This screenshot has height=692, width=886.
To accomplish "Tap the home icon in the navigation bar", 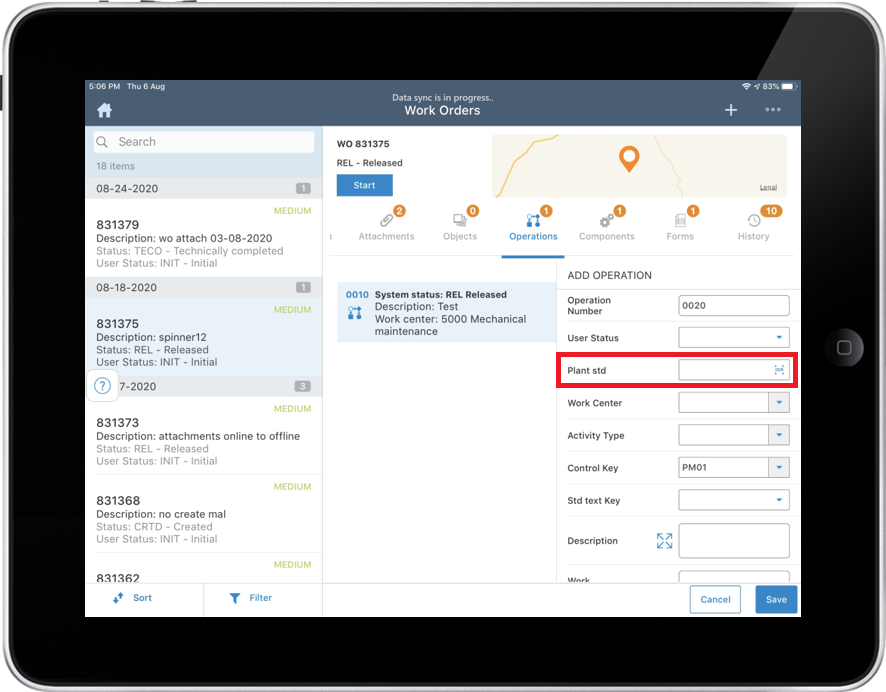I will 104,110.
